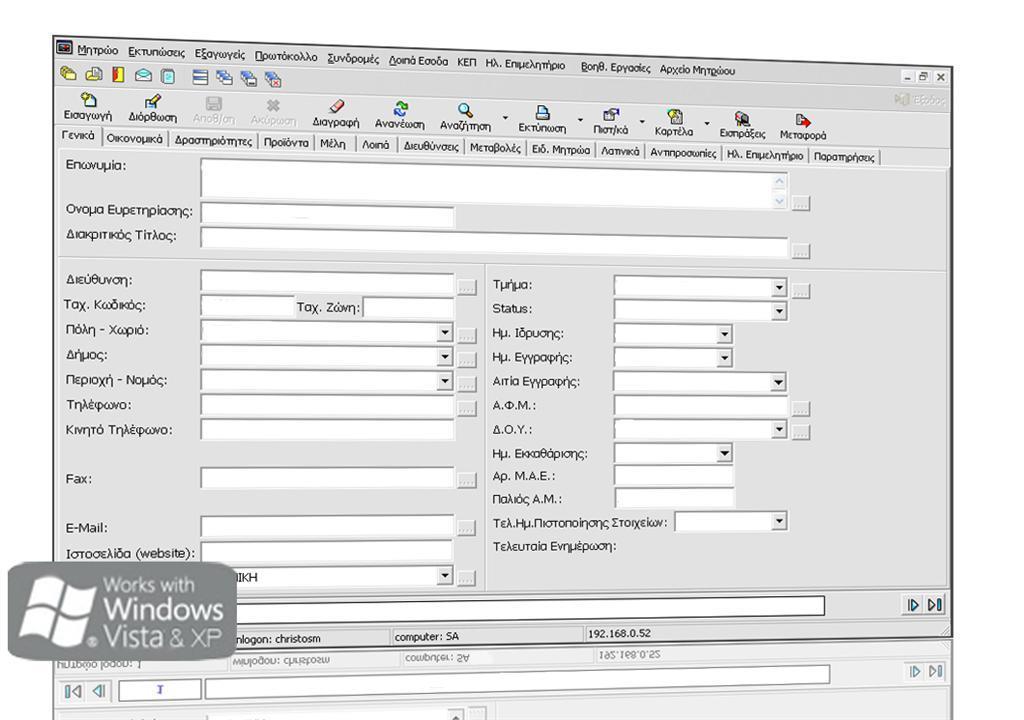The height and width of the screenshot is (720, 1024).
Task: Click the Εκτύπωση (print) icon
Action: coord(542,113)
